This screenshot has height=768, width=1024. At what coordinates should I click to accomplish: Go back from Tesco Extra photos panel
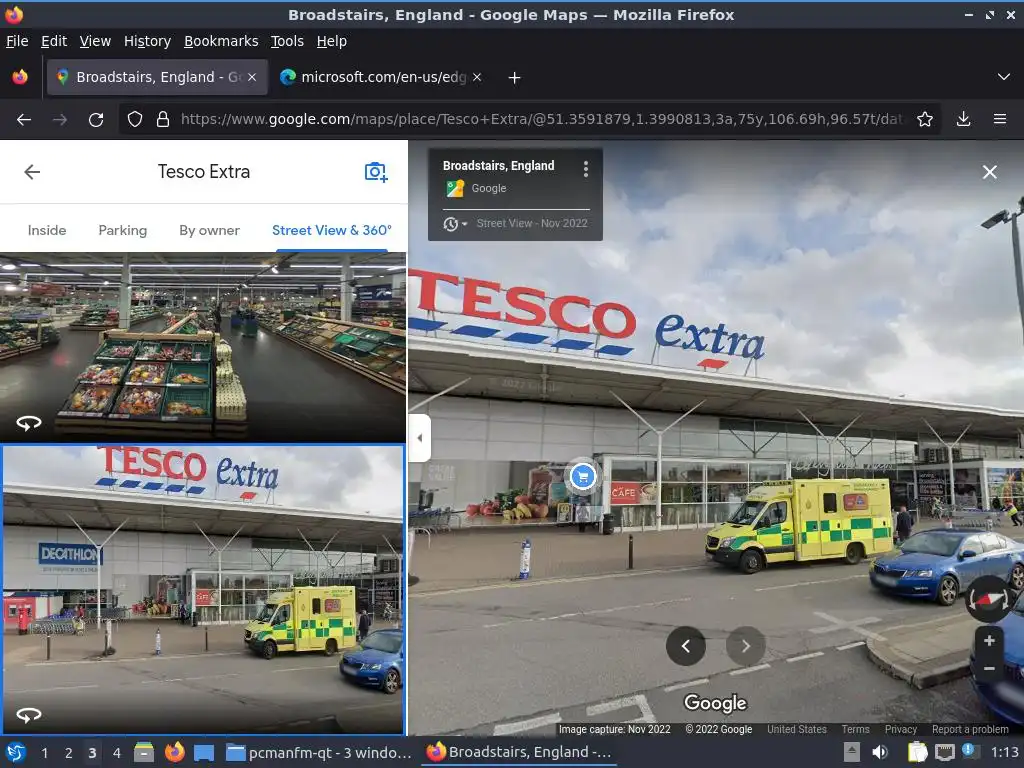coord(32,172)
